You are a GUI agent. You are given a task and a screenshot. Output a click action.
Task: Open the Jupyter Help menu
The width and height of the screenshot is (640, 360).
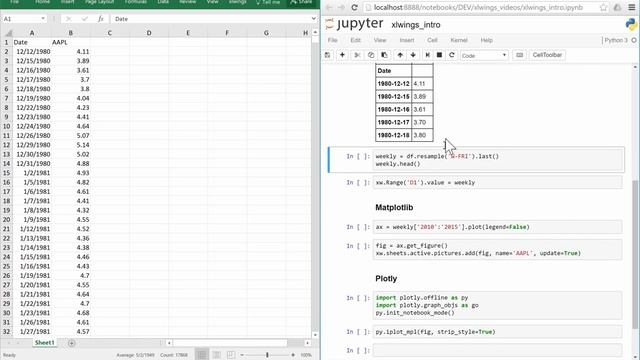pos(486,40)
